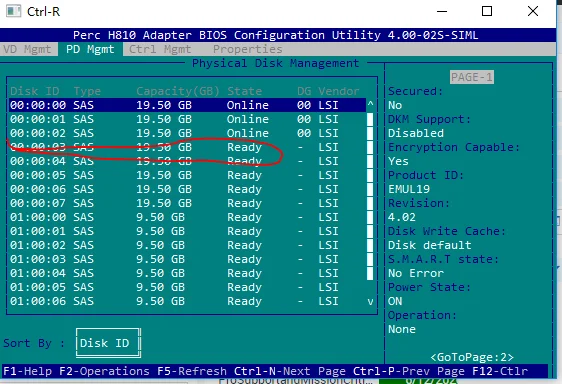562x384 pixels.
Task: Close the Ctrl-R window
Action: (x=533, y=11)
